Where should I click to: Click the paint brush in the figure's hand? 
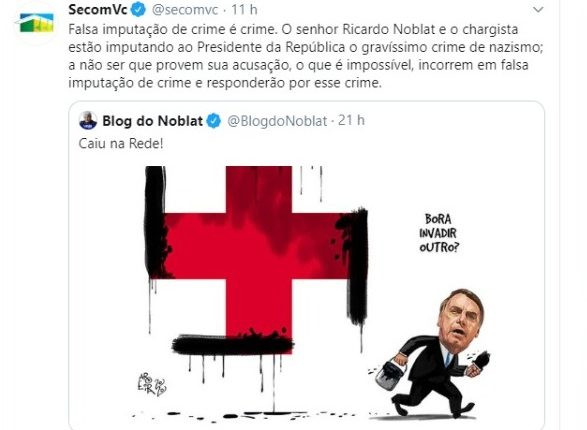point(479,362)
